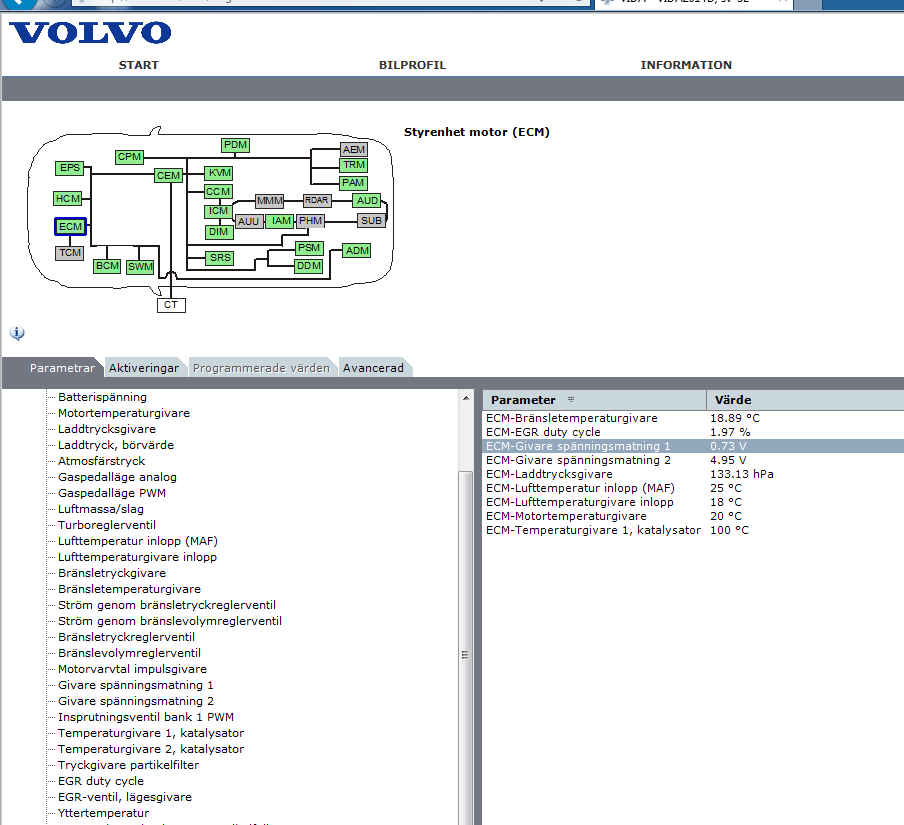Click the START navigation link
The height and width of the screenshot is (825, 904).
click(139, 65)
